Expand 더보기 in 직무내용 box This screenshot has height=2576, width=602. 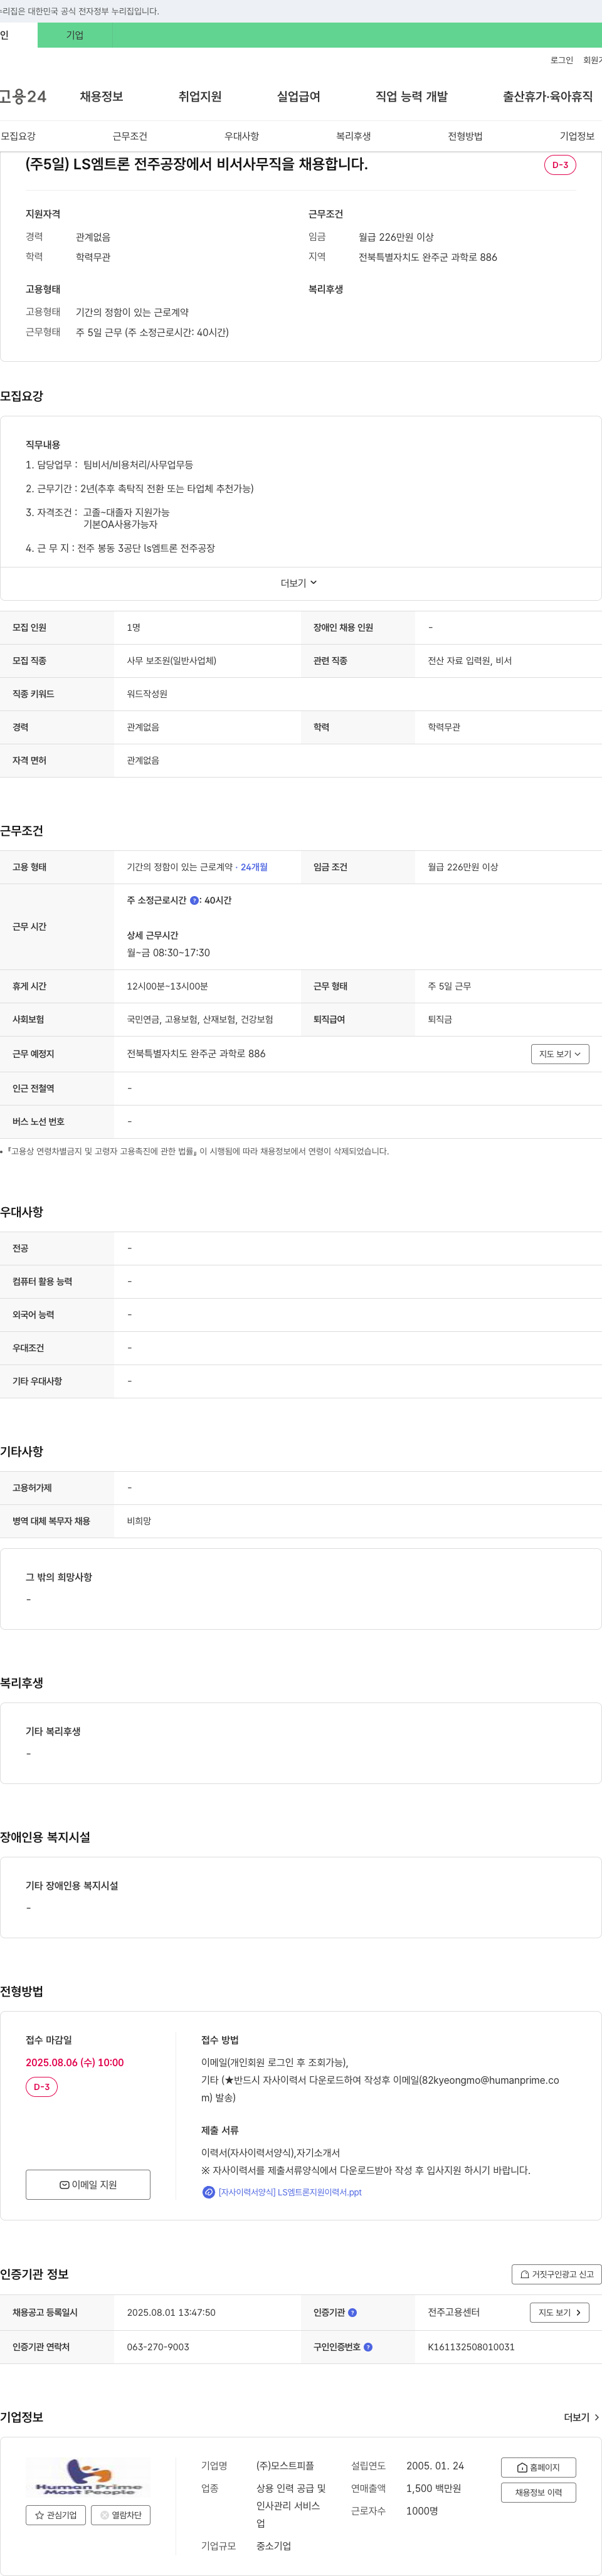[299, 583]
